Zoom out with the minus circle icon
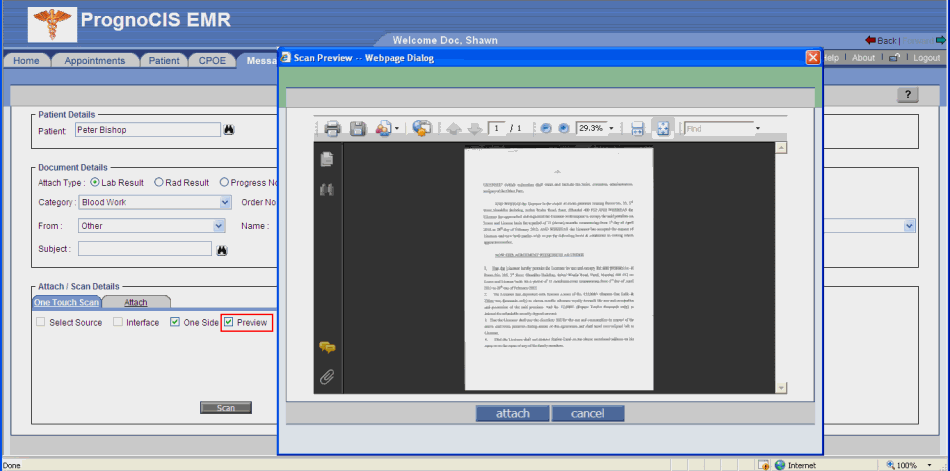Image resolution: width=950 pixels, height=471 pixels. (x=545, y=129)
